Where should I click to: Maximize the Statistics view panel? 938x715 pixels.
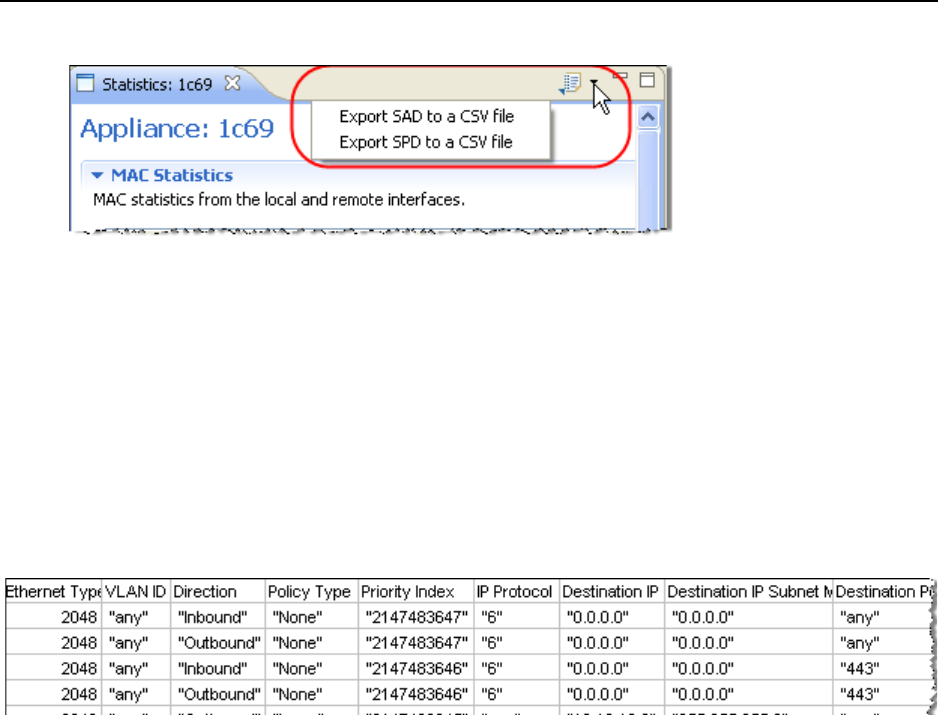click(x=647, y=81)
